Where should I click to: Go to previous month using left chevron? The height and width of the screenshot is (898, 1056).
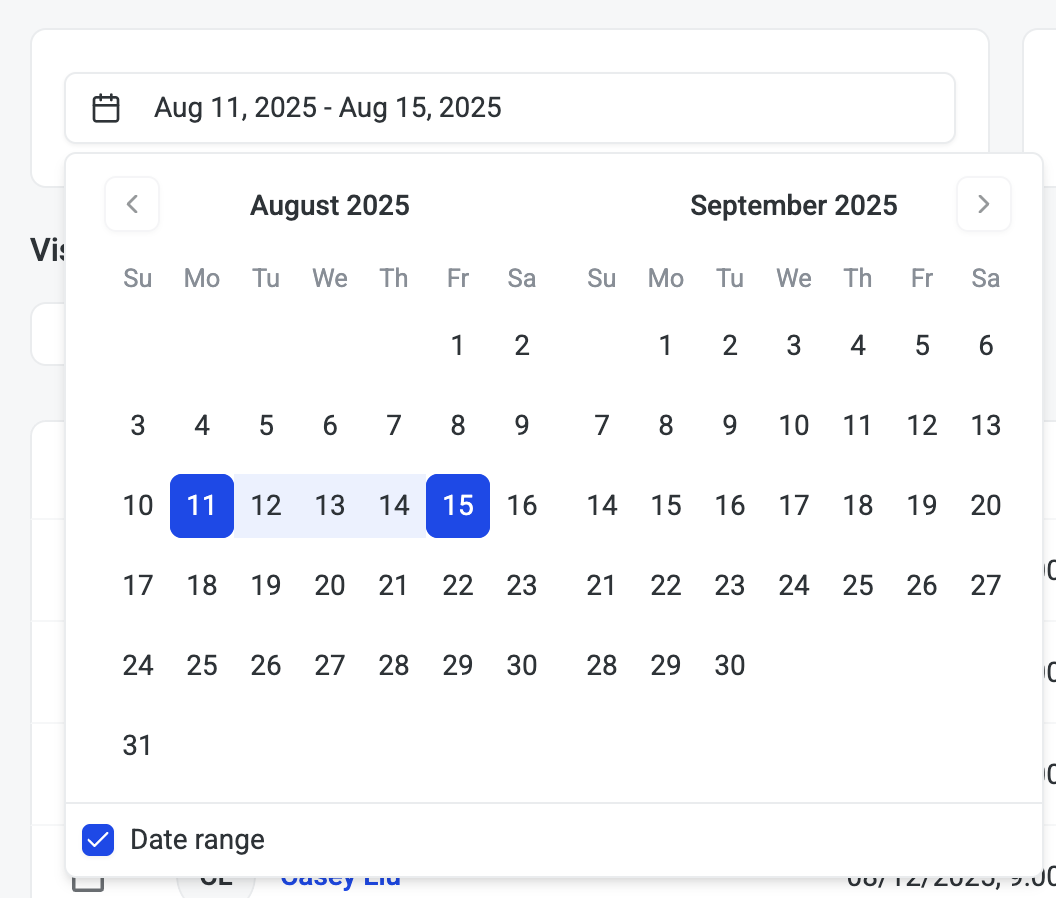pyautogui.click(x=132, y=204)
